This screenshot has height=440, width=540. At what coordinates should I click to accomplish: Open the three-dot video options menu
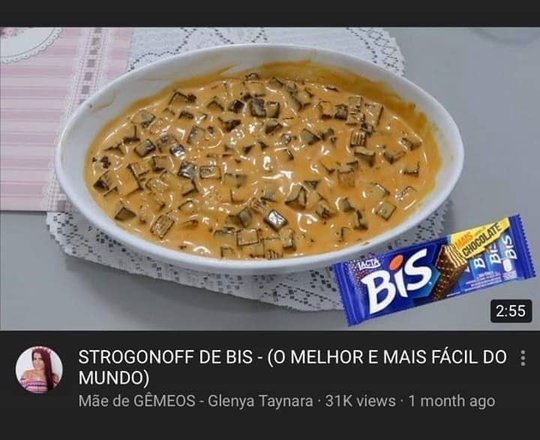tap(523, 358)
